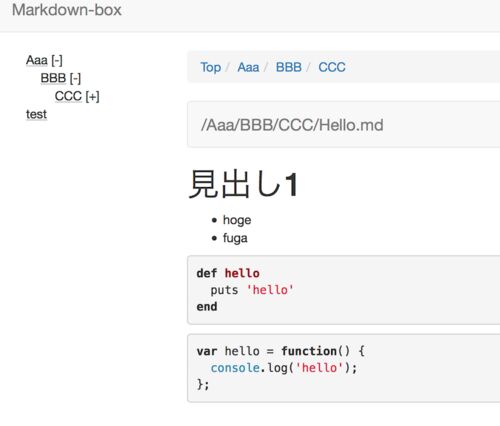The height and width of the screenshot is (426, 500).
Task: Open the BBB item in sidebar tree
Action: 53,78
